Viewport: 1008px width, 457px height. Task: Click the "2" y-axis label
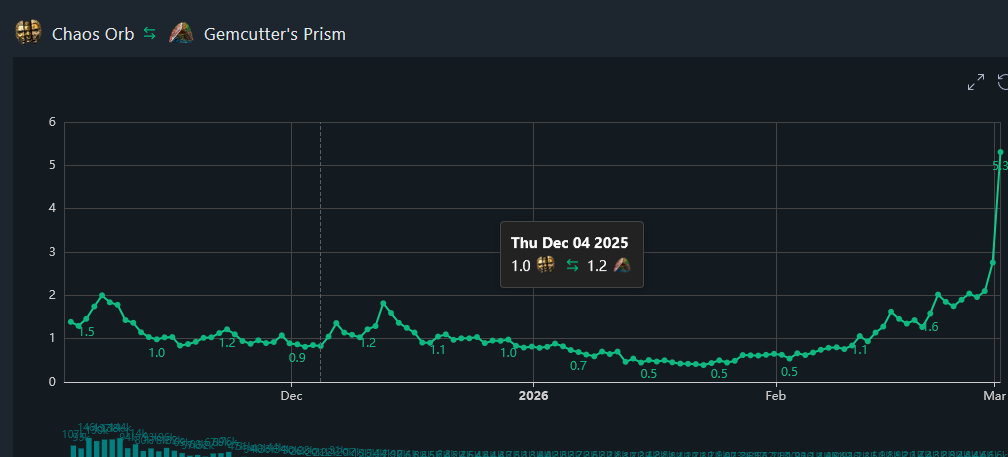click(52, 295)
